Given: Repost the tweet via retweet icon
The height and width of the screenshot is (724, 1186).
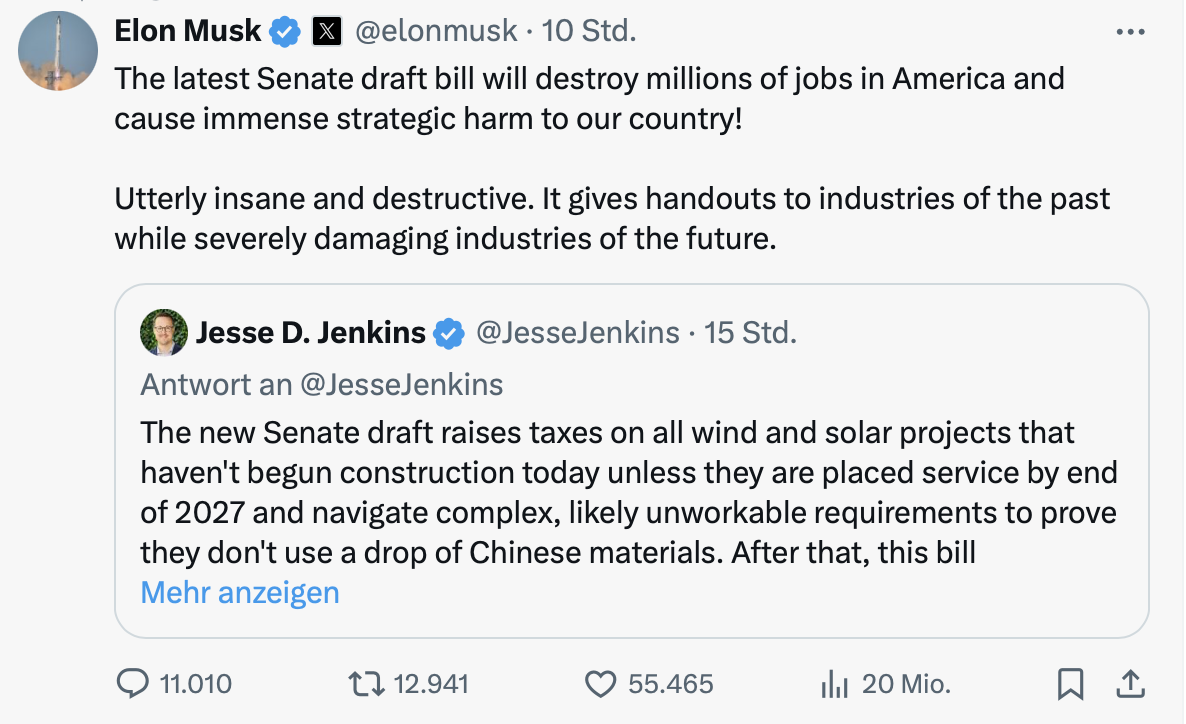Looking at the screenshot, I should pyautogui.click(x=364, y=684).
